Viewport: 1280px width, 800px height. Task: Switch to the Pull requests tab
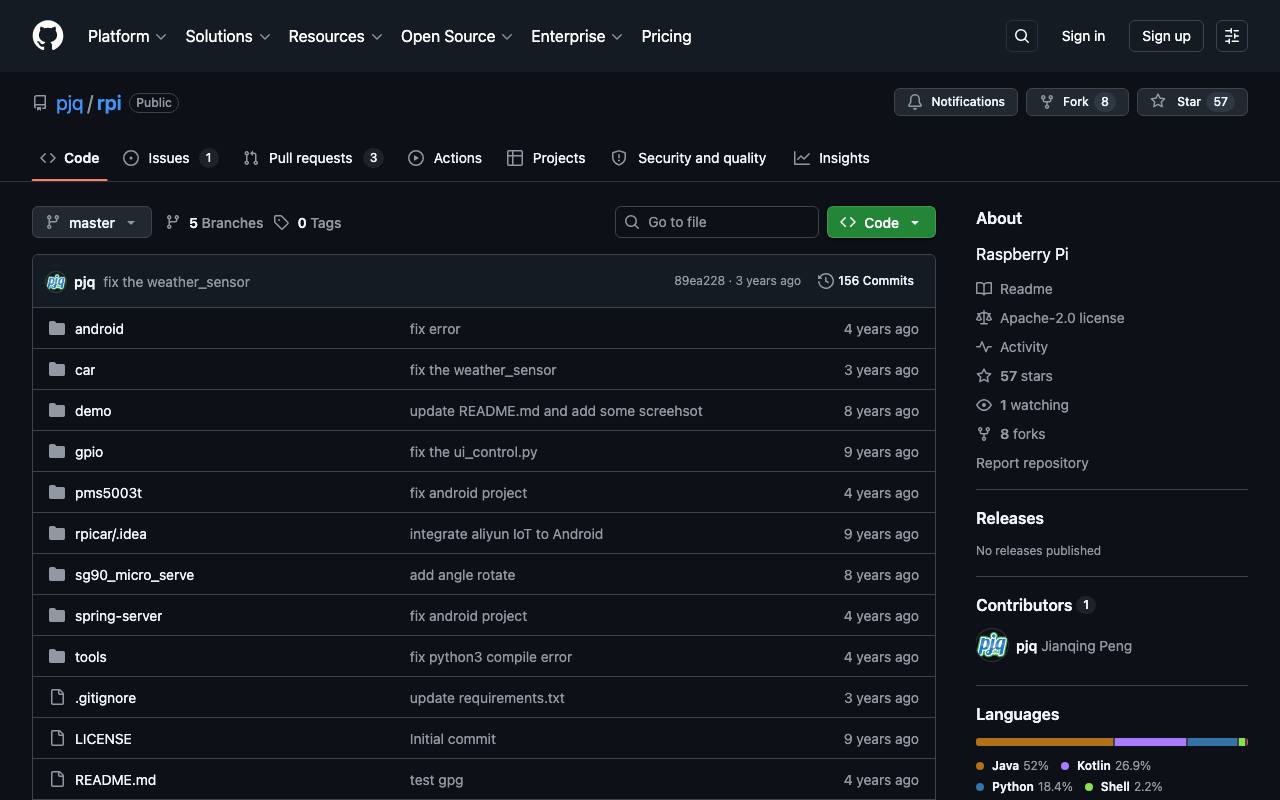[x=313, y=158]
